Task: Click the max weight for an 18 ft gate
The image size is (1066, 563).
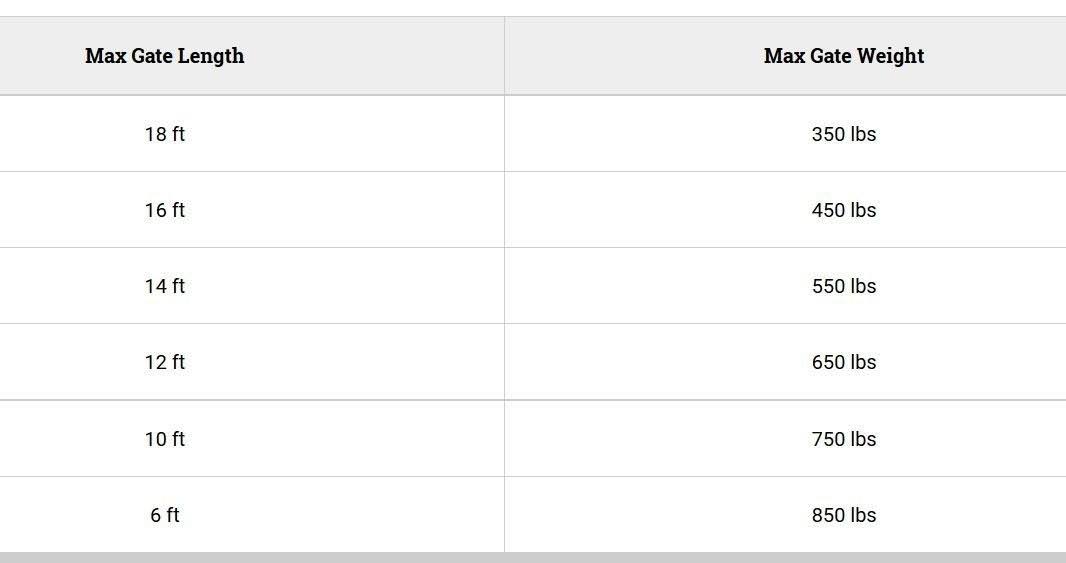Action: click(x=843, y=134)
